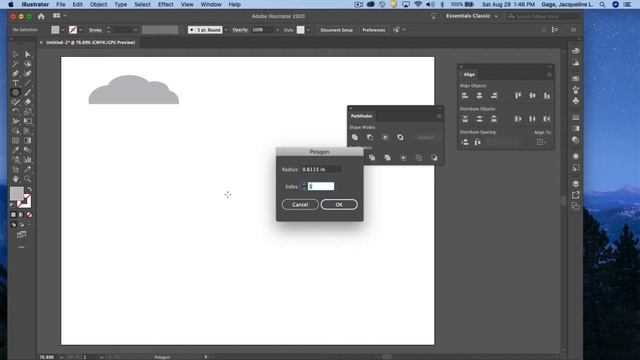Image resolution: width=640 pixels, height=360 pixels.
Task: Go to the Home screen icon
Action: click(x=41, y=16)
